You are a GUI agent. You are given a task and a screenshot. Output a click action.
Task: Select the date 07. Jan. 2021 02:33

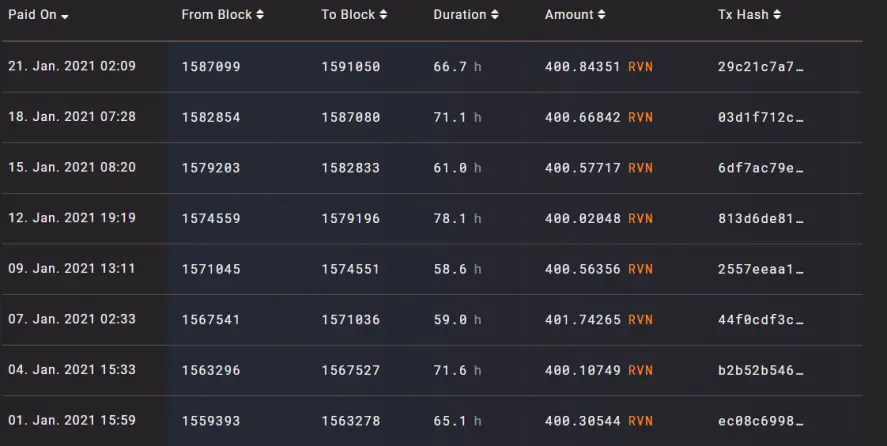(72, 319)
